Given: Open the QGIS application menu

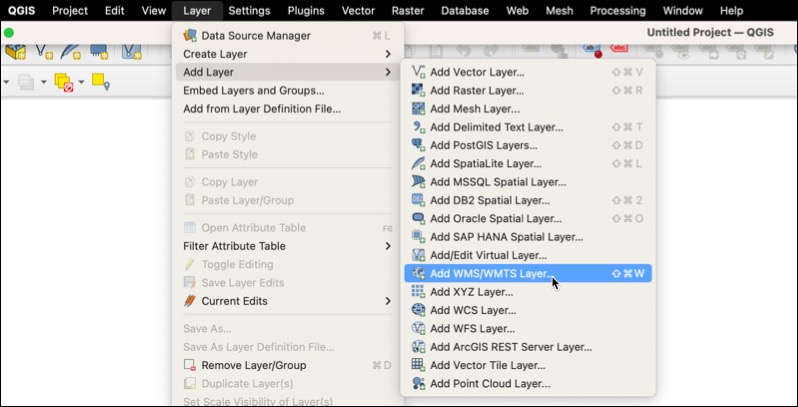Looking at the screenshot, I should coord(21,11).
